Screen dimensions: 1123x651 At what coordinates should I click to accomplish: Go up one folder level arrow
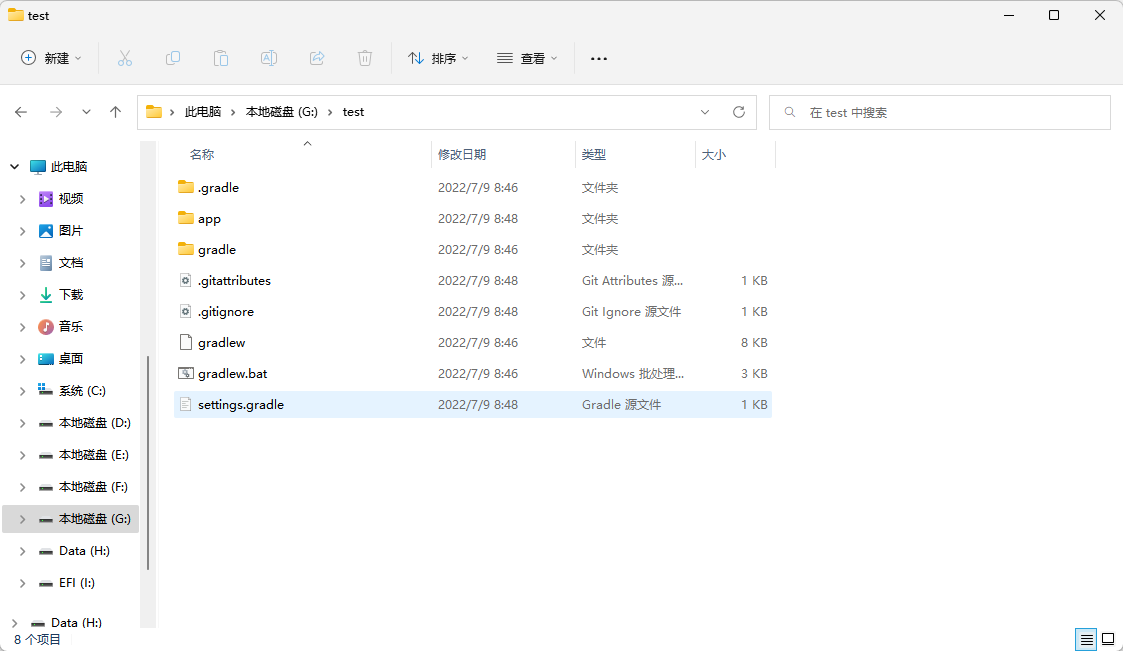[x=115, y=112]
